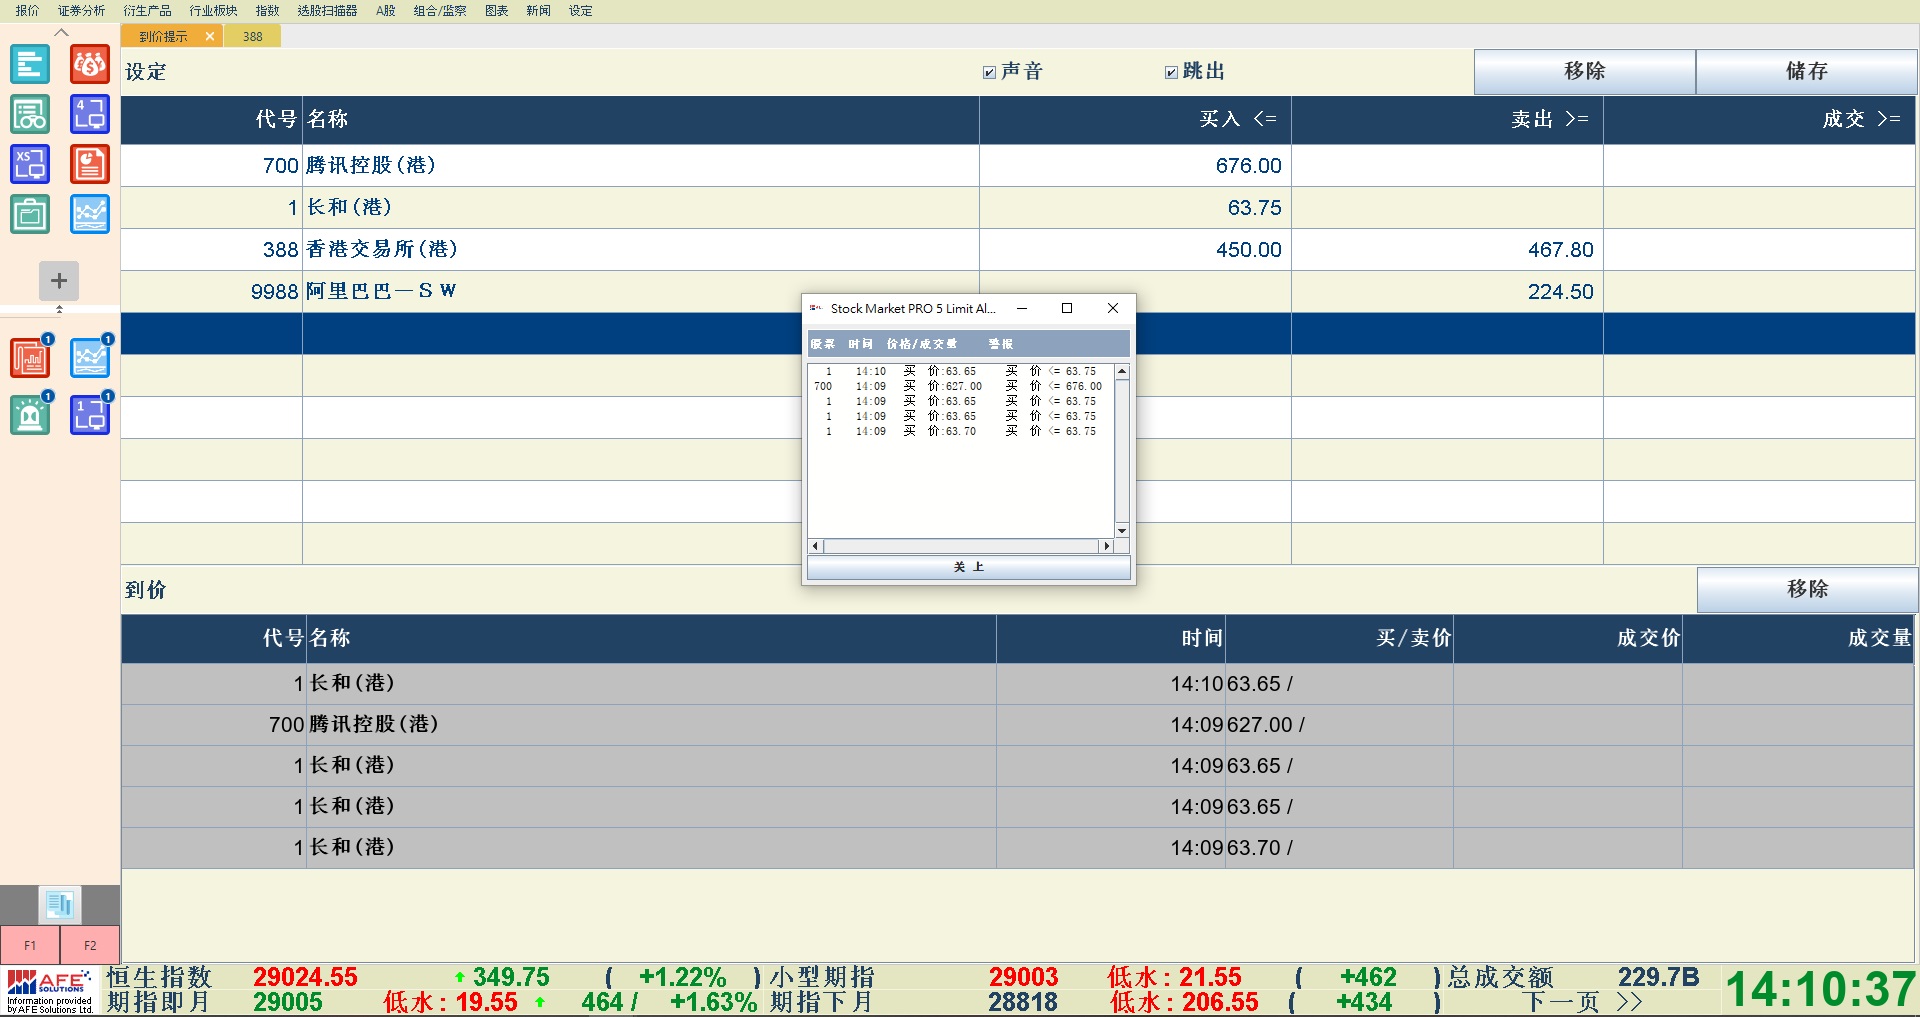Open the red pie chart report icon
1920x1017 pixels.
(90, 164)
